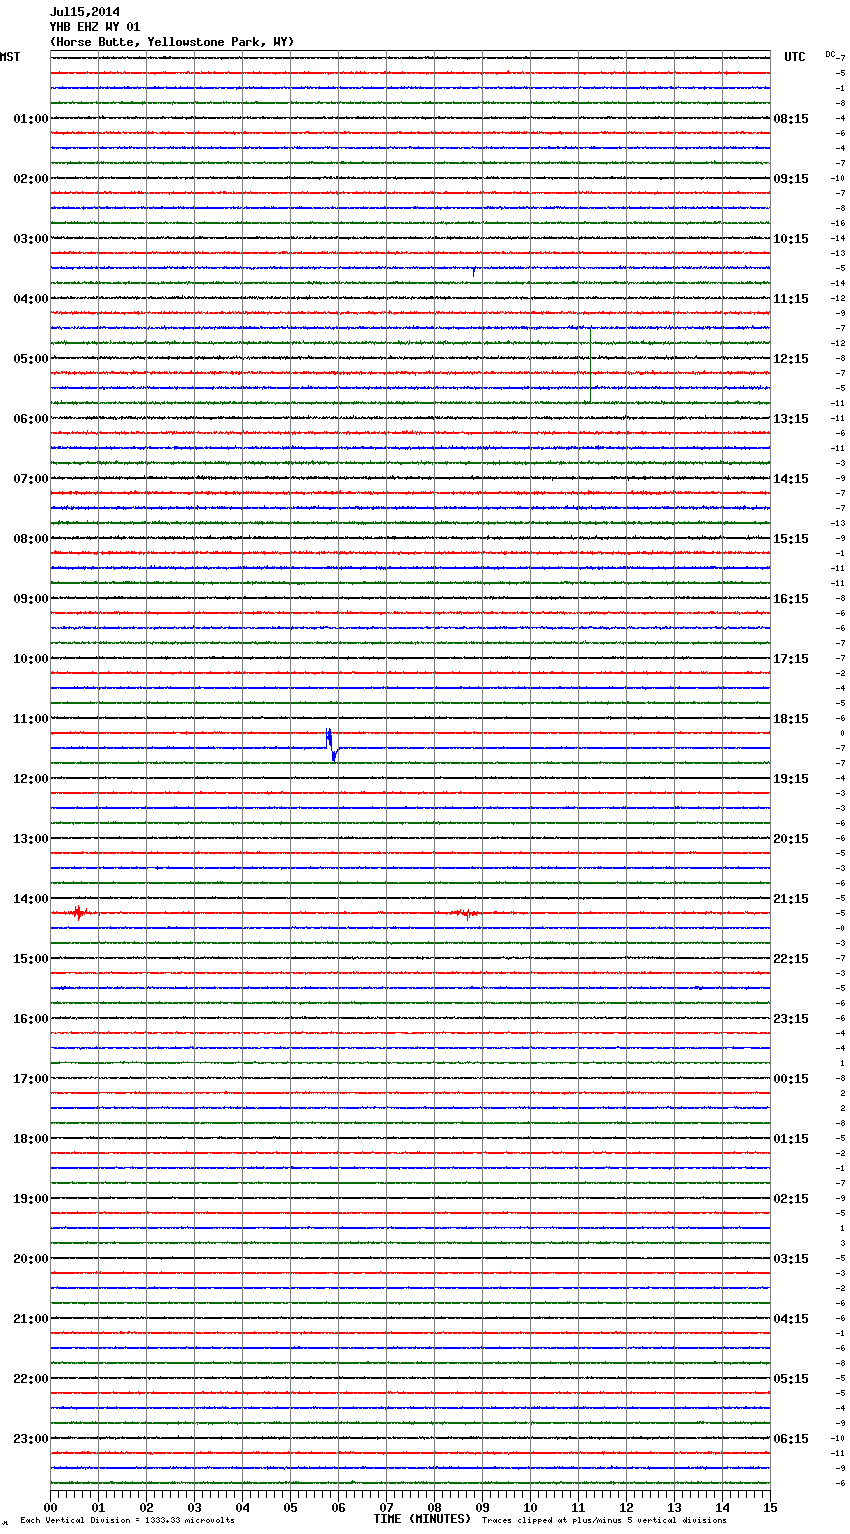The image size is (850, 1534).
Task: Click the 12:00 MST time label
Action: pyautogui.click(x=31, y=779)
